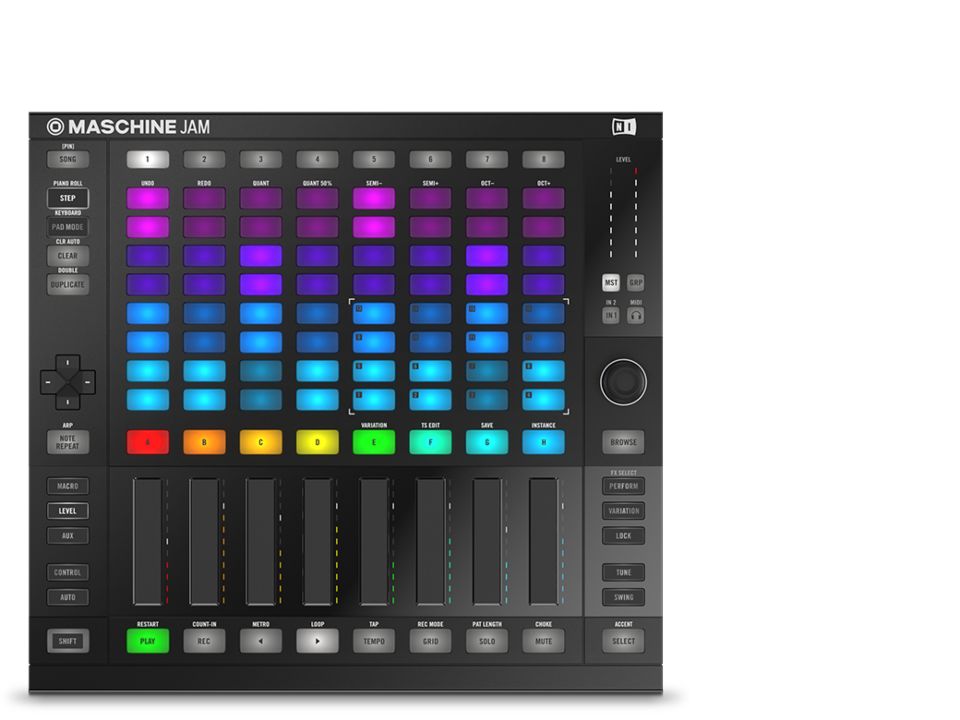
Task: Select scene button 1
Action: coord(147,159)
